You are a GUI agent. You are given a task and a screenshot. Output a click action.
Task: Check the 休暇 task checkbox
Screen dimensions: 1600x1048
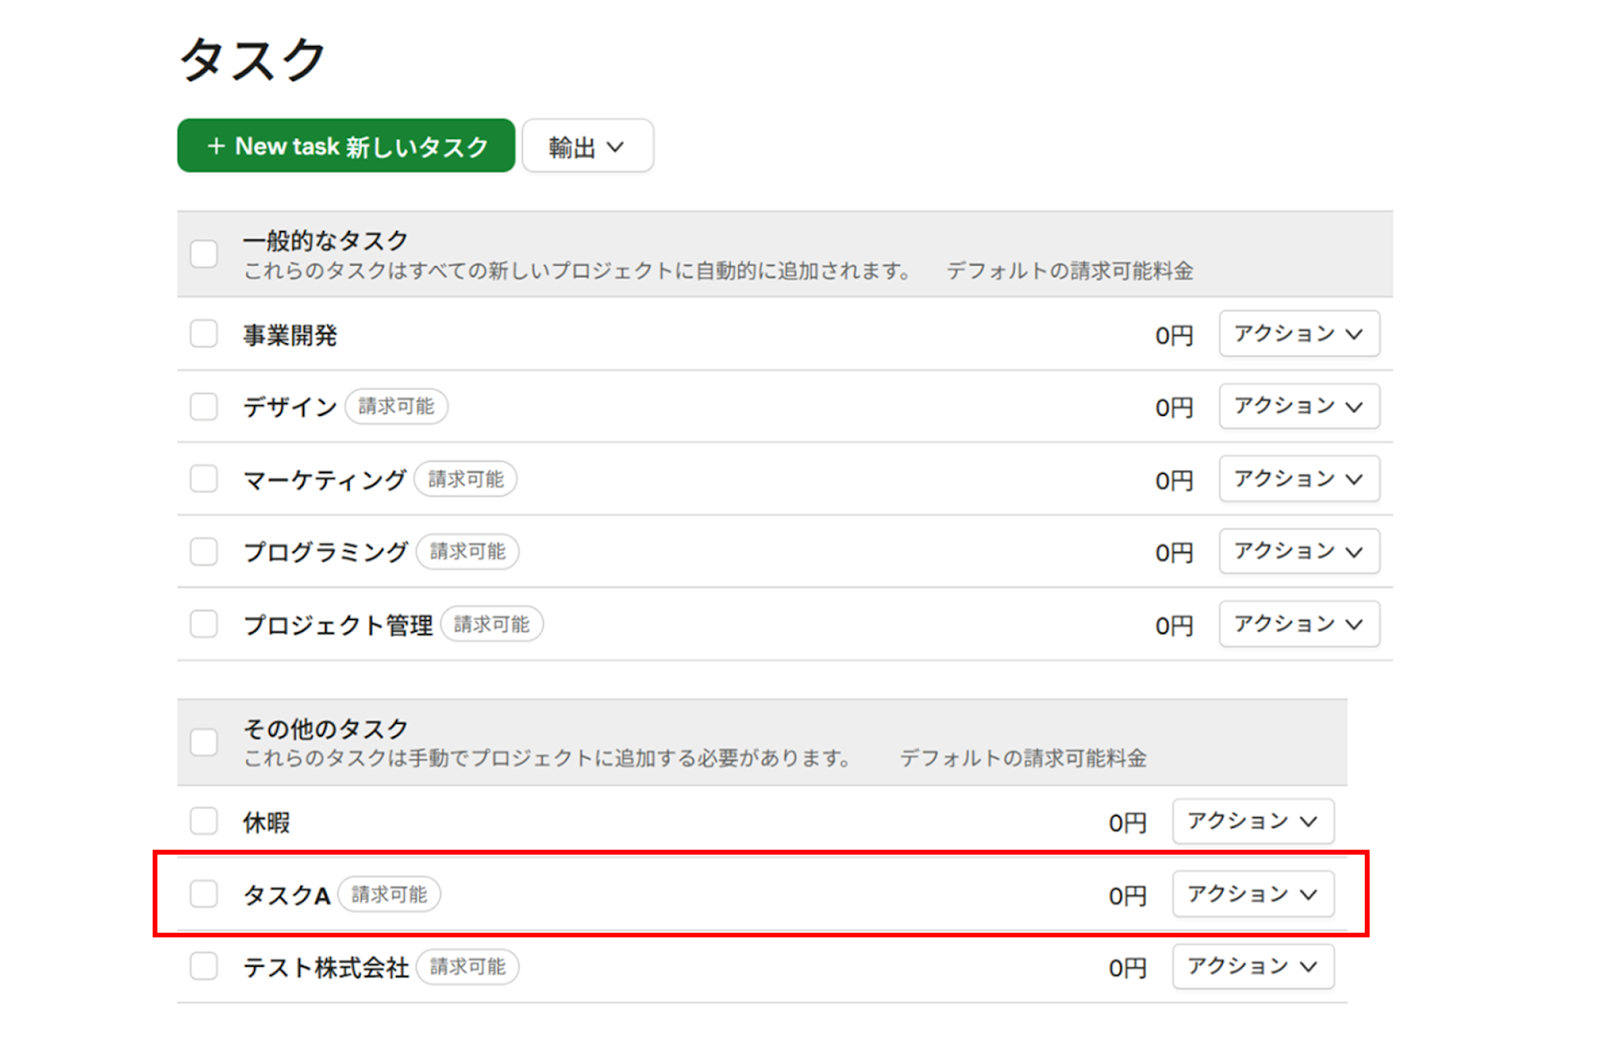(204, 821)
